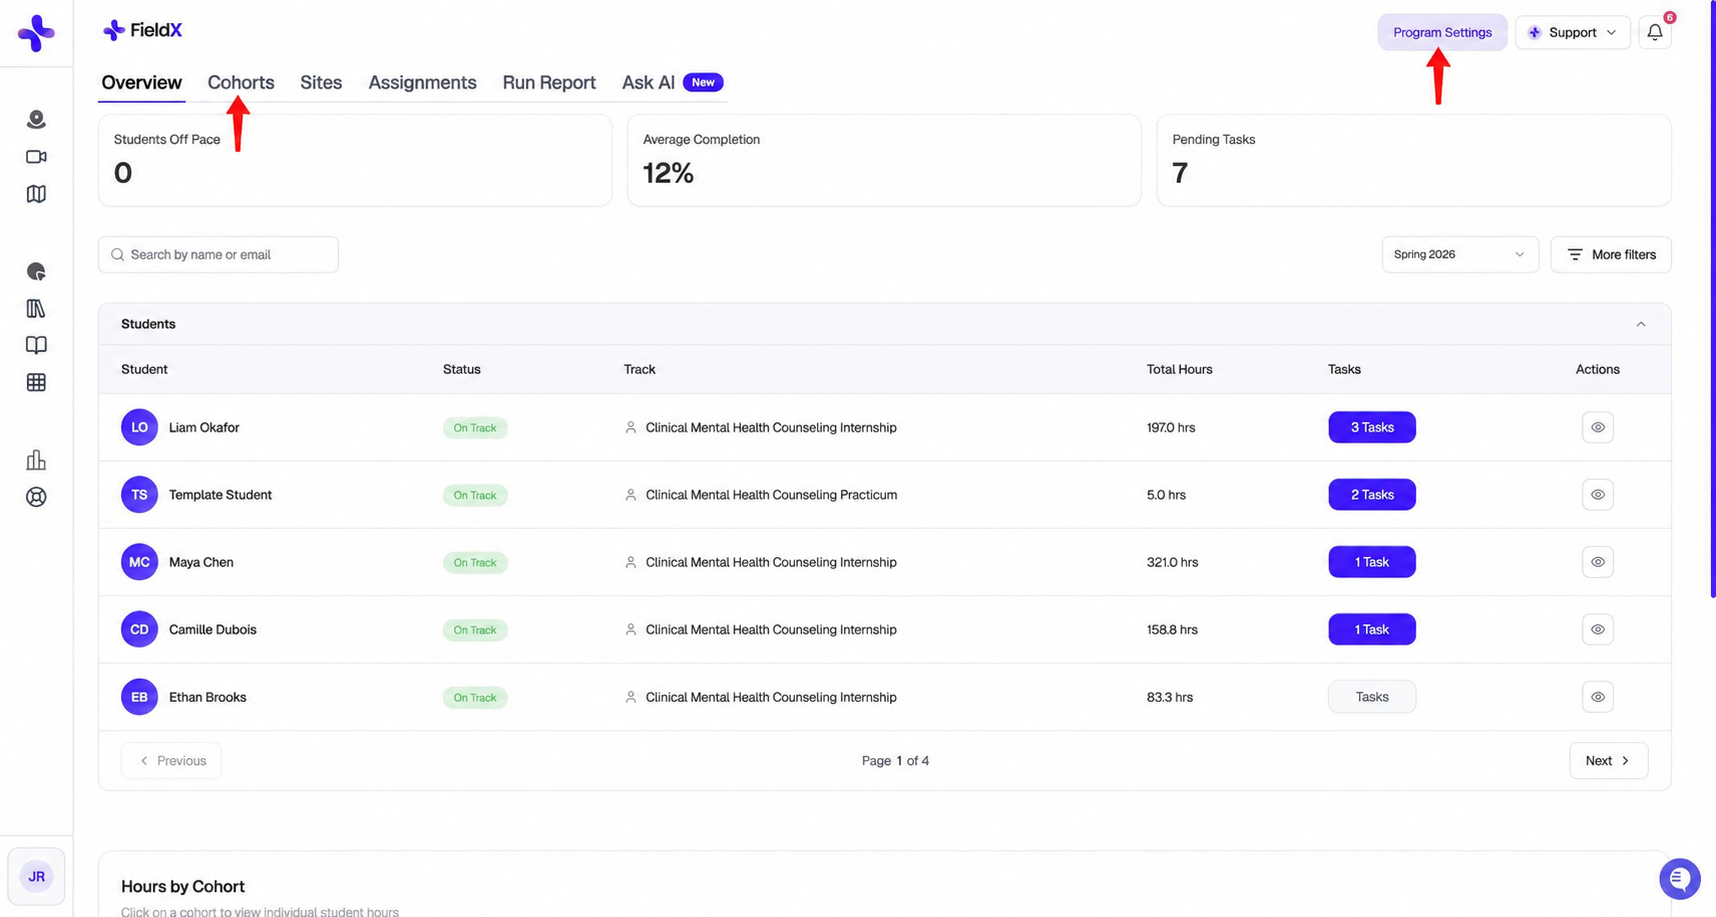Switch to the Cohorts tab

pyautogui.click(x=240, y=82)
